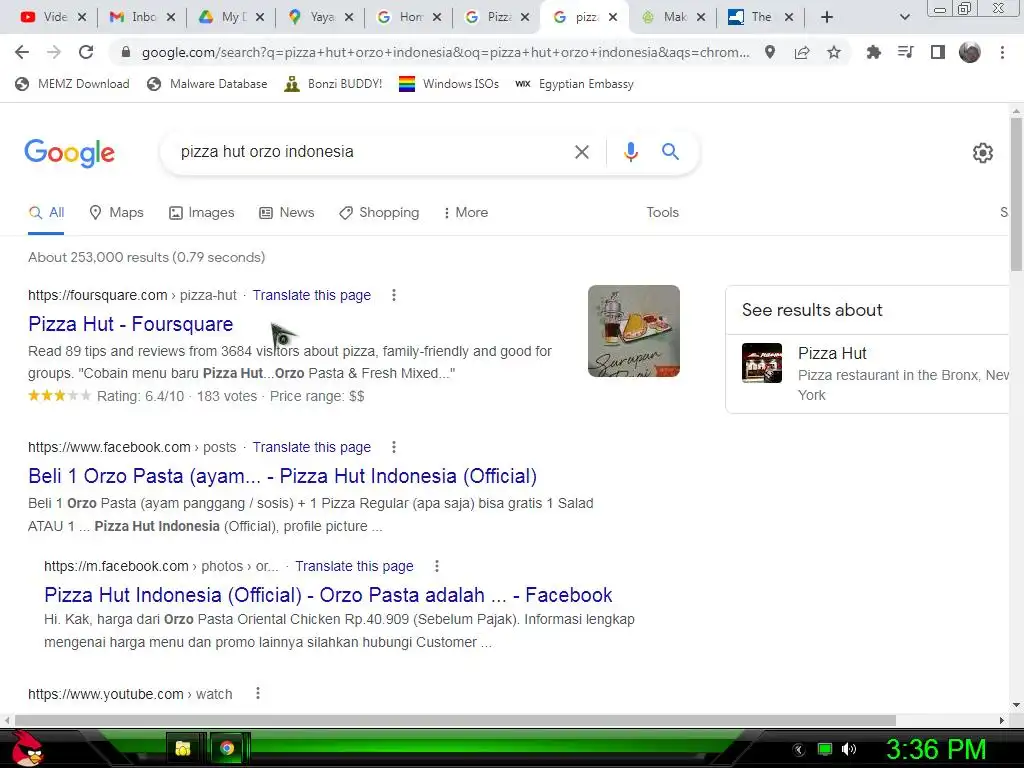Close the active pizza search tab

point(613,17)
